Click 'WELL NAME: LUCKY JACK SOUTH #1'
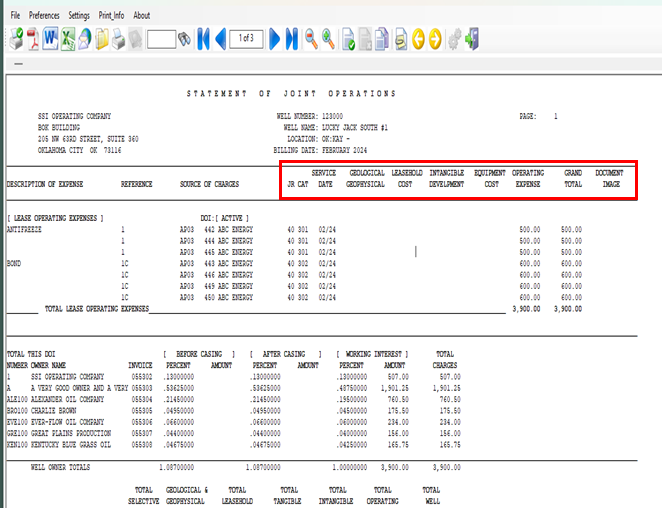This screenshot has height=508, width=662. click(x=335, y=128)
